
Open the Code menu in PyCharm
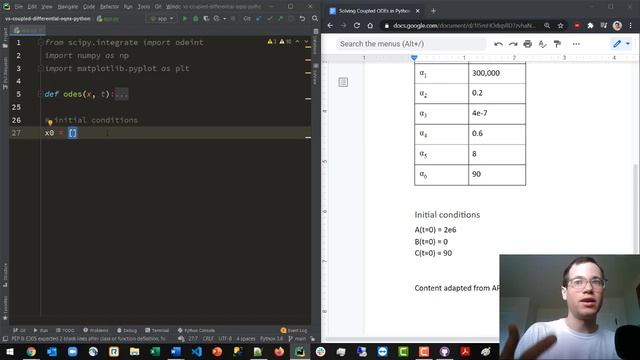89,7
